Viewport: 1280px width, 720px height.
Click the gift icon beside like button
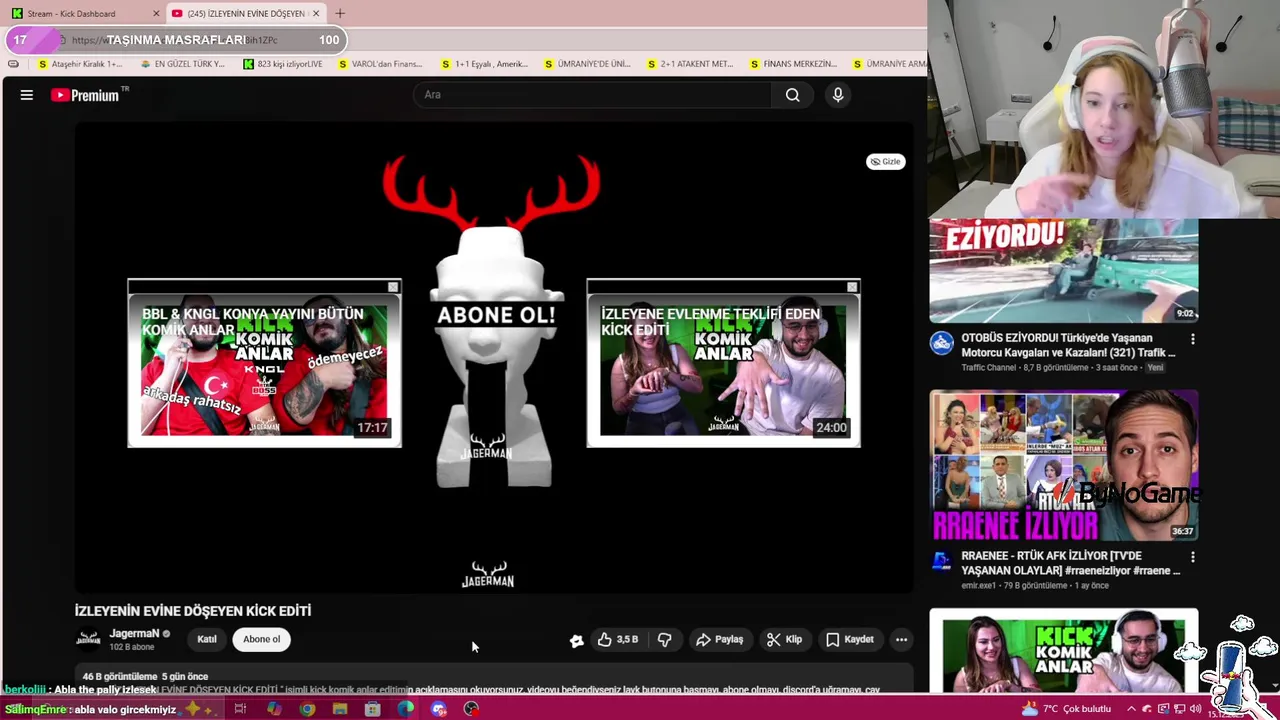click(576, 640)
